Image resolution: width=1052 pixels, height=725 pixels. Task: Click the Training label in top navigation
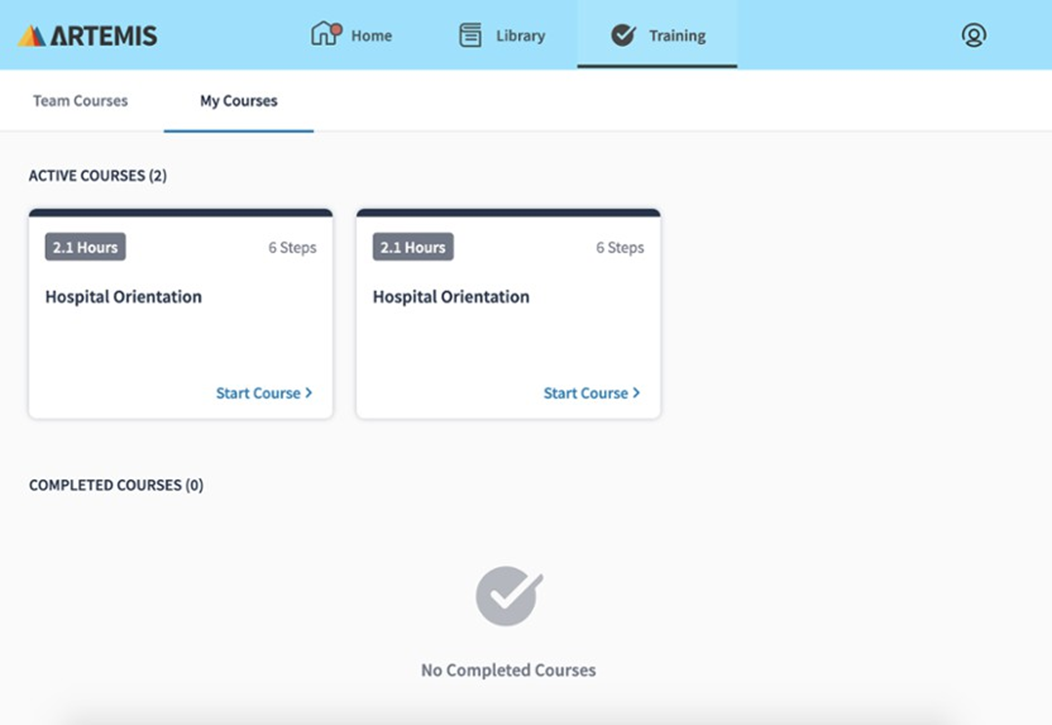pyautogui.click(x=677, y=36)
